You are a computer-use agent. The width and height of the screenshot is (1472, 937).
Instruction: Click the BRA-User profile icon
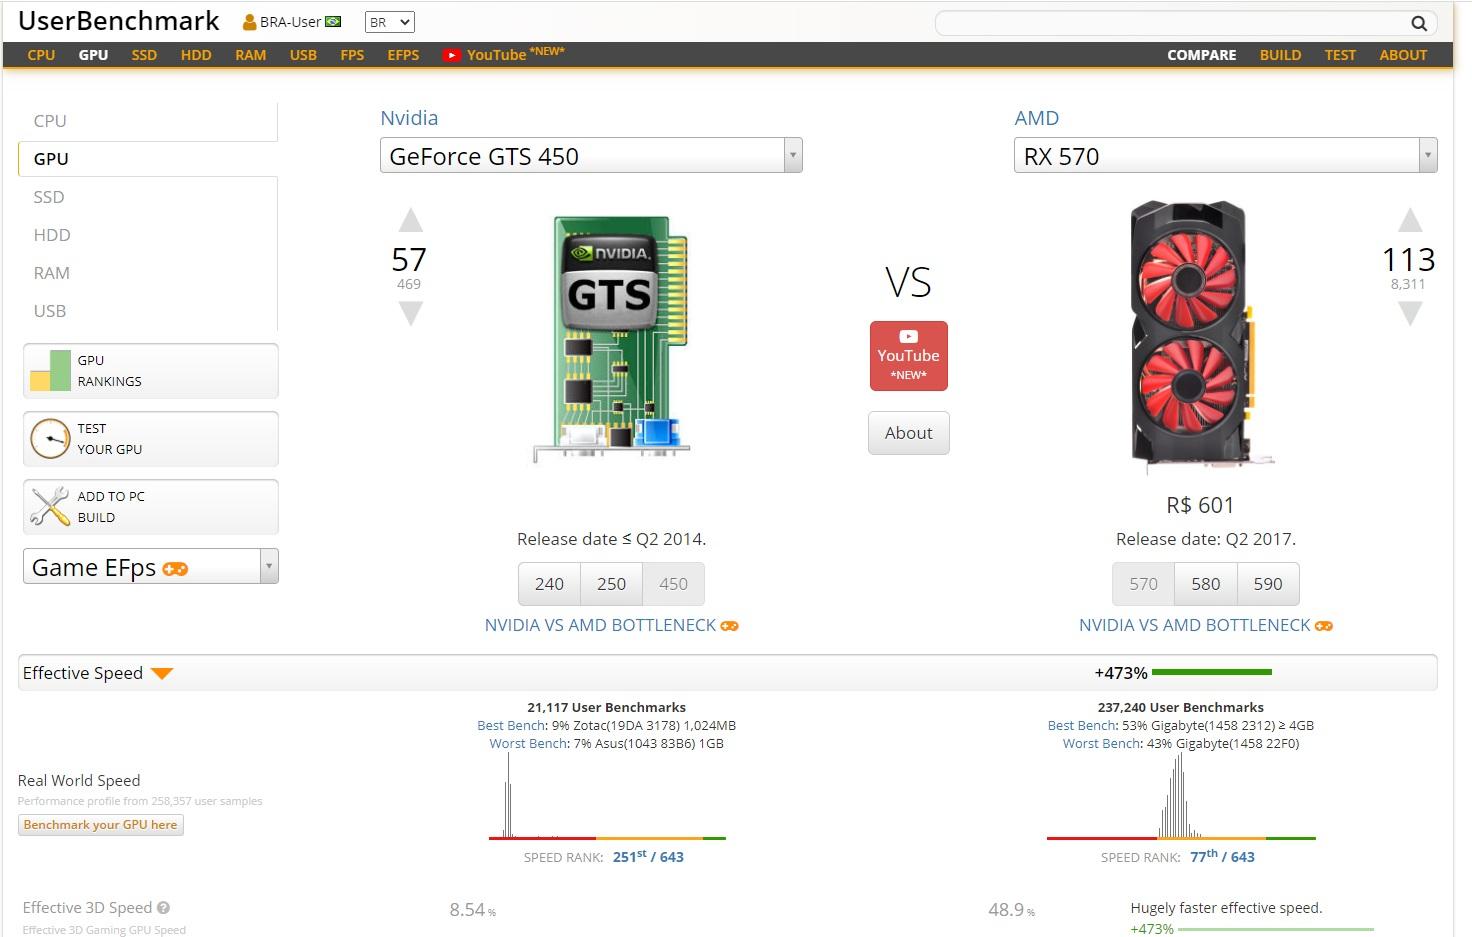[x=249, y=22]
